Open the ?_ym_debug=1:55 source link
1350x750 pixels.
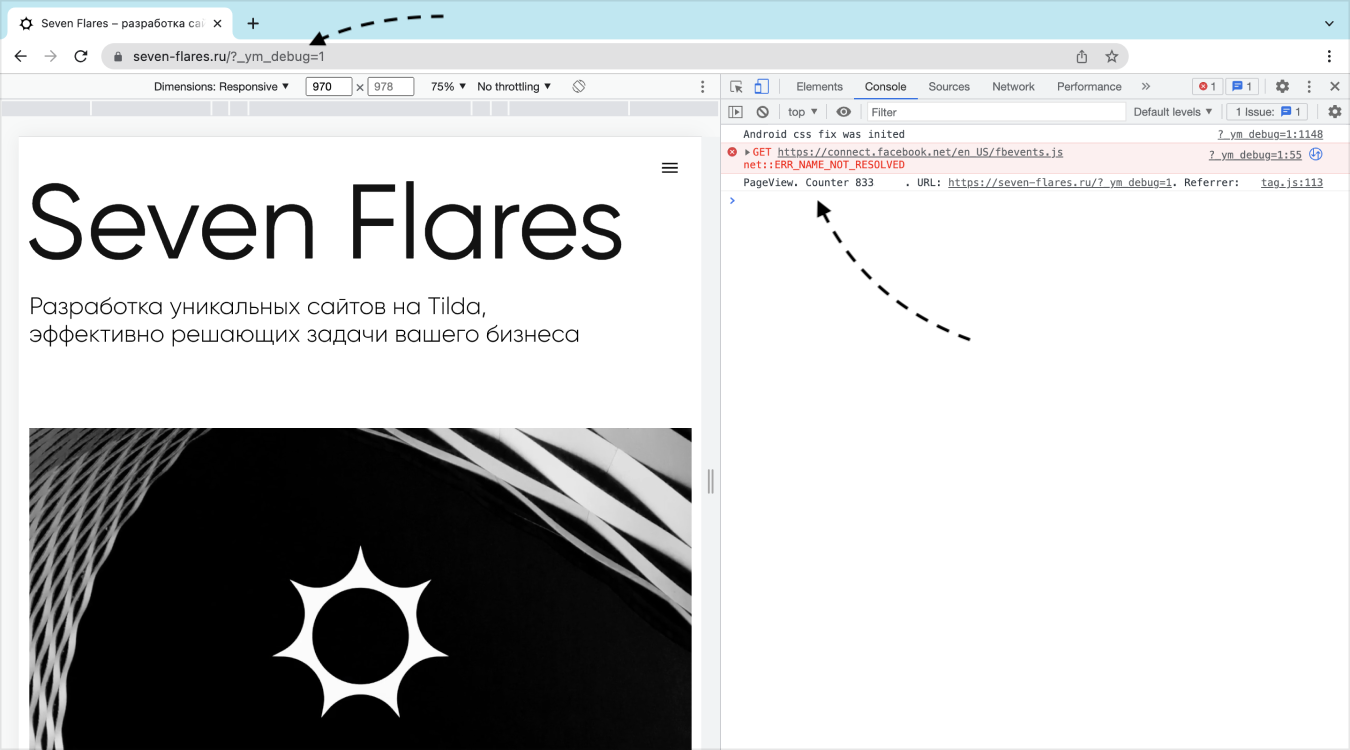pyautogui.click(x=1255, y=155)
